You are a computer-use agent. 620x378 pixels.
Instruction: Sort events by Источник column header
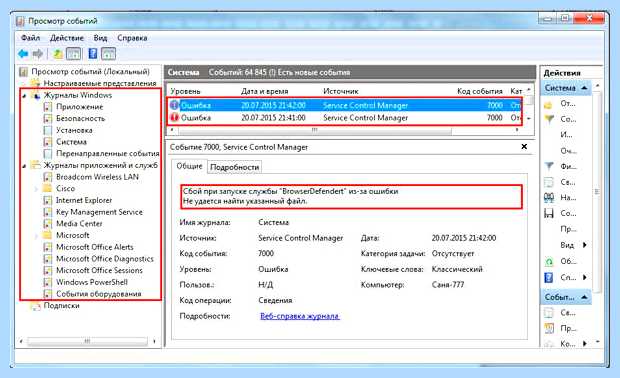point(341,91)
